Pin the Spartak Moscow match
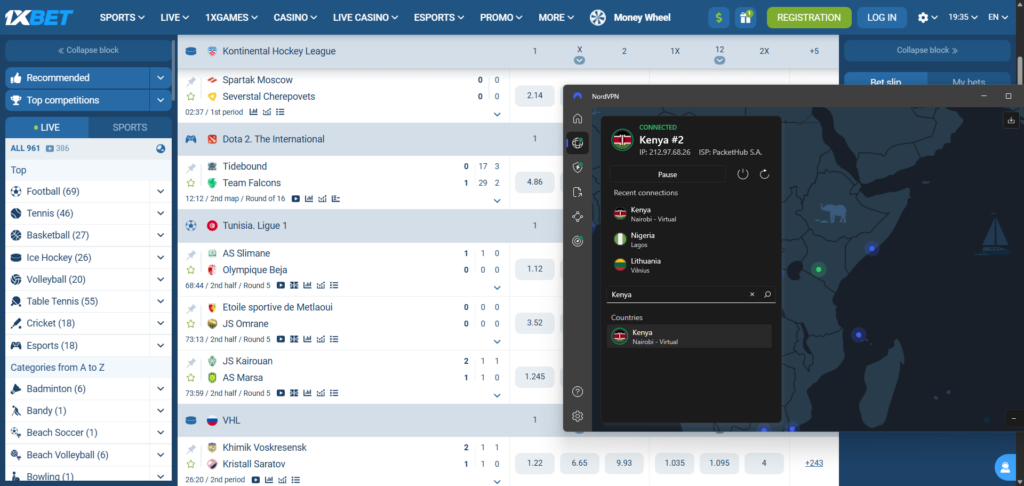 click(x=191, y=81)
